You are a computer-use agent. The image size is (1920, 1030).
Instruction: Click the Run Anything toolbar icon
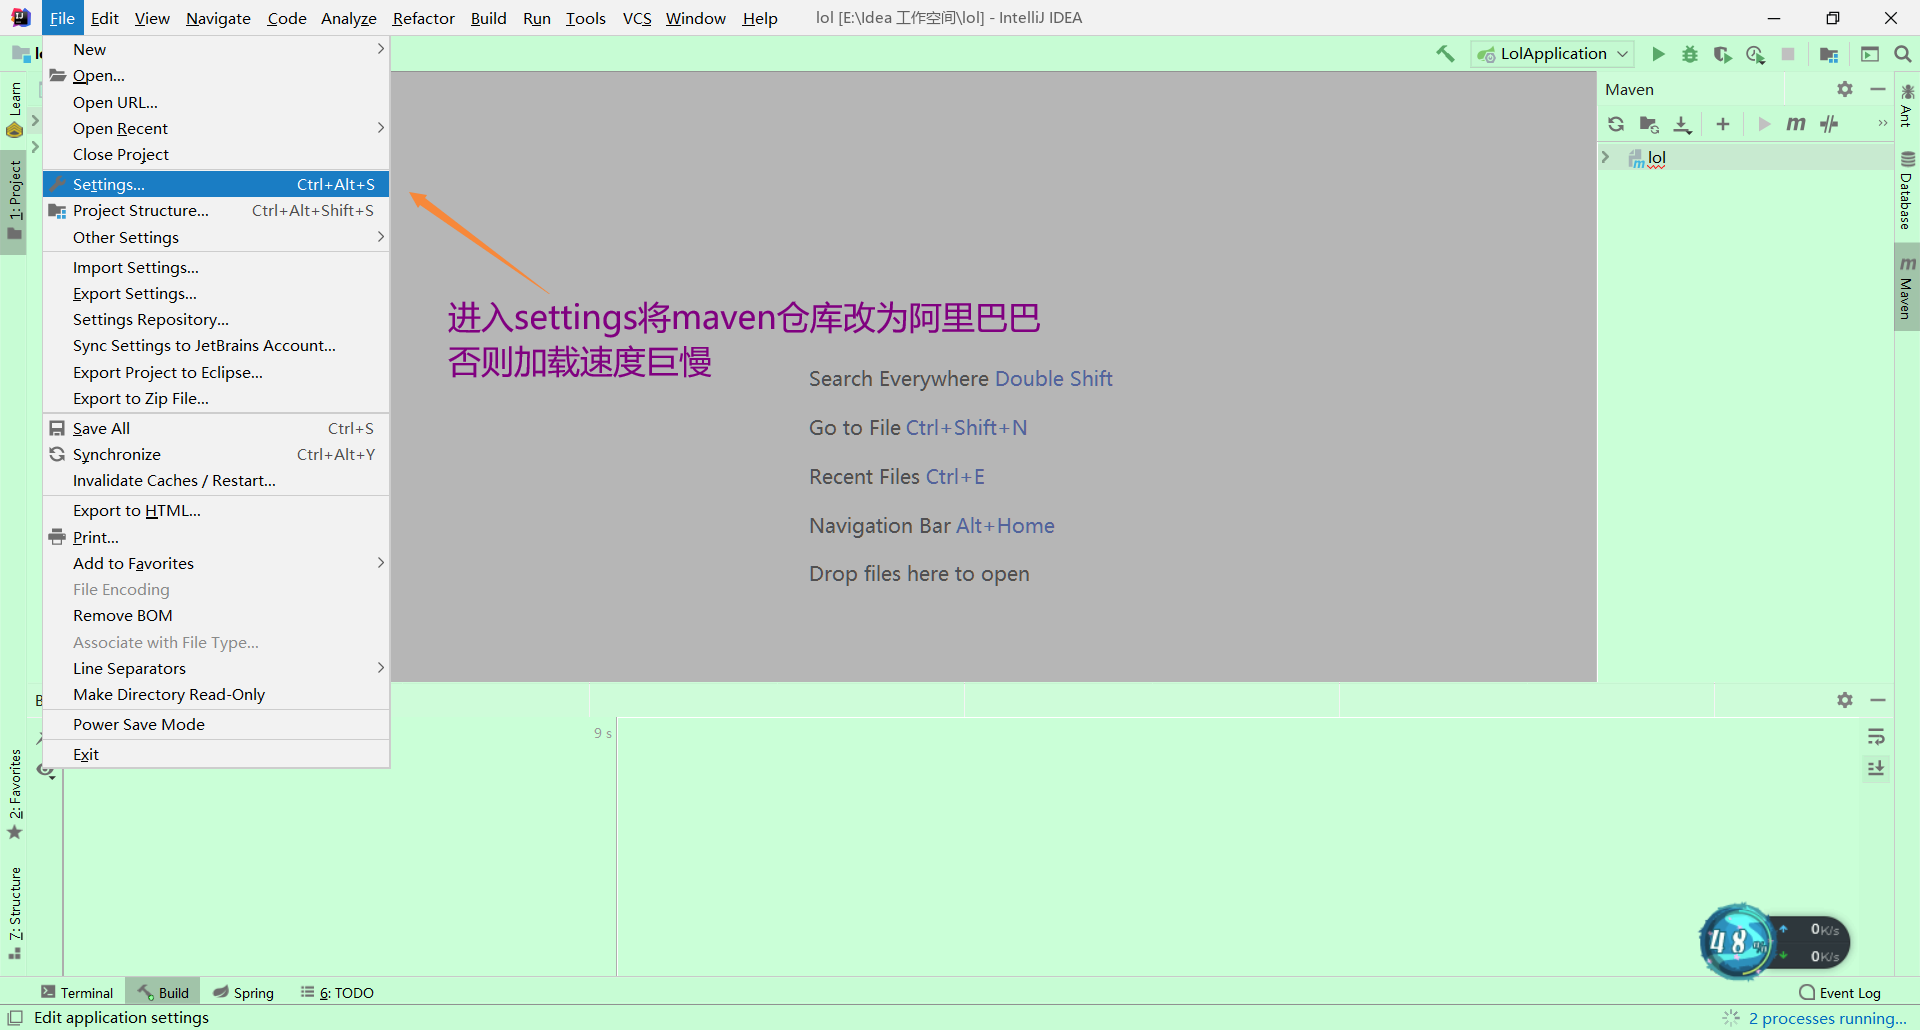tap(1870, 54)
